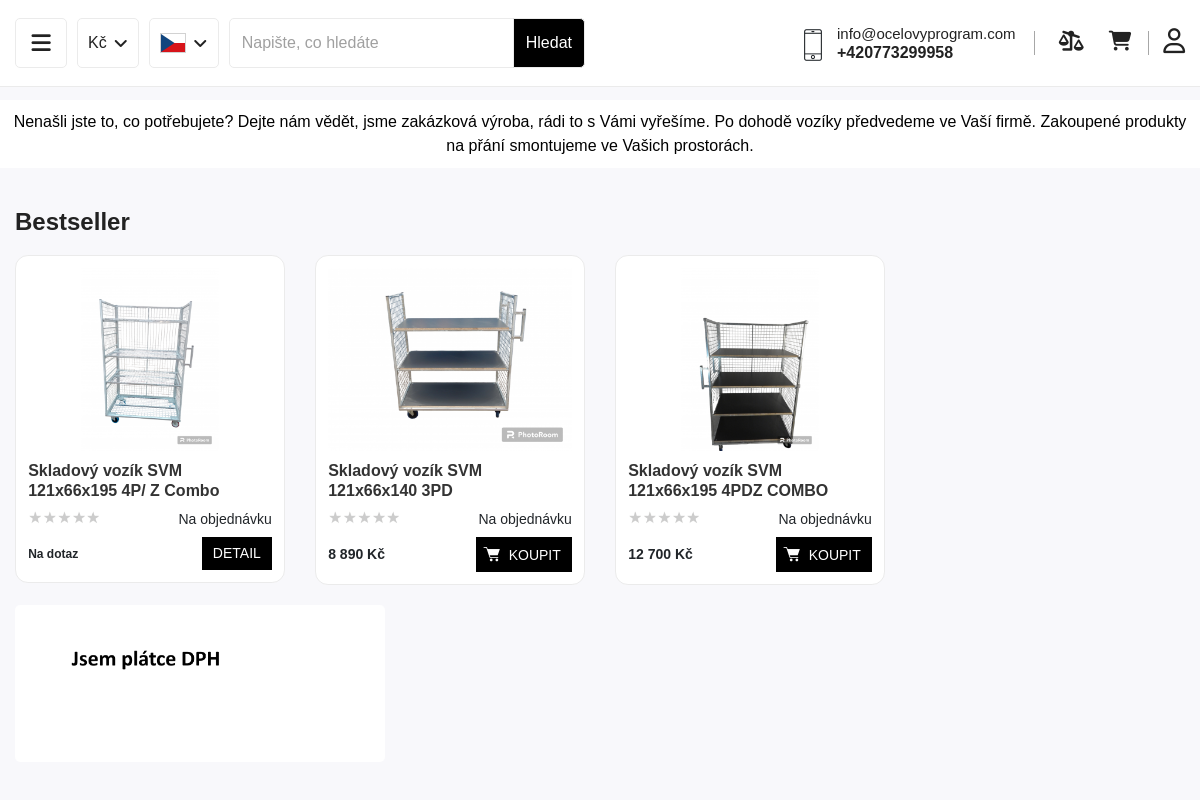
Task: Expand the Kč currency dropdown
Action: point(108,43)
